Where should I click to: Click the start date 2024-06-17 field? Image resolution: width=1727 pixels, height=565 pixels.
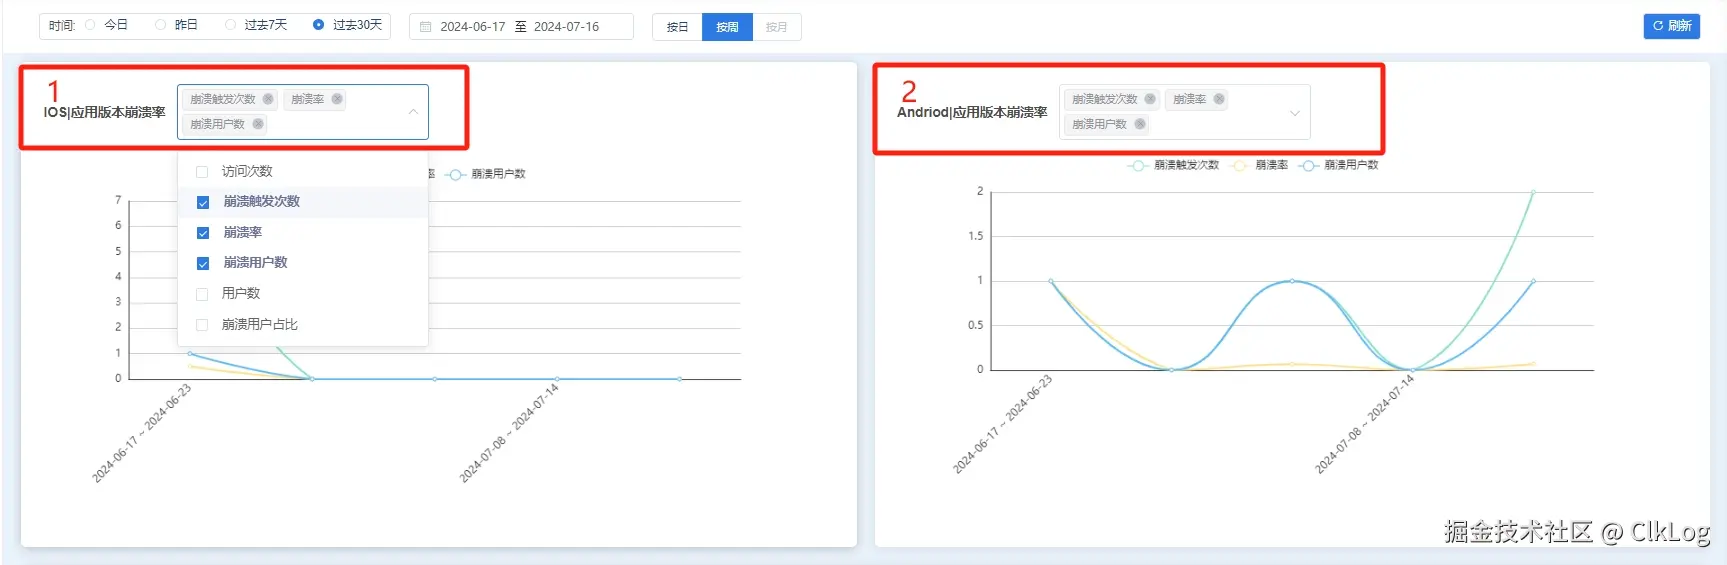[x=472, y=27]
